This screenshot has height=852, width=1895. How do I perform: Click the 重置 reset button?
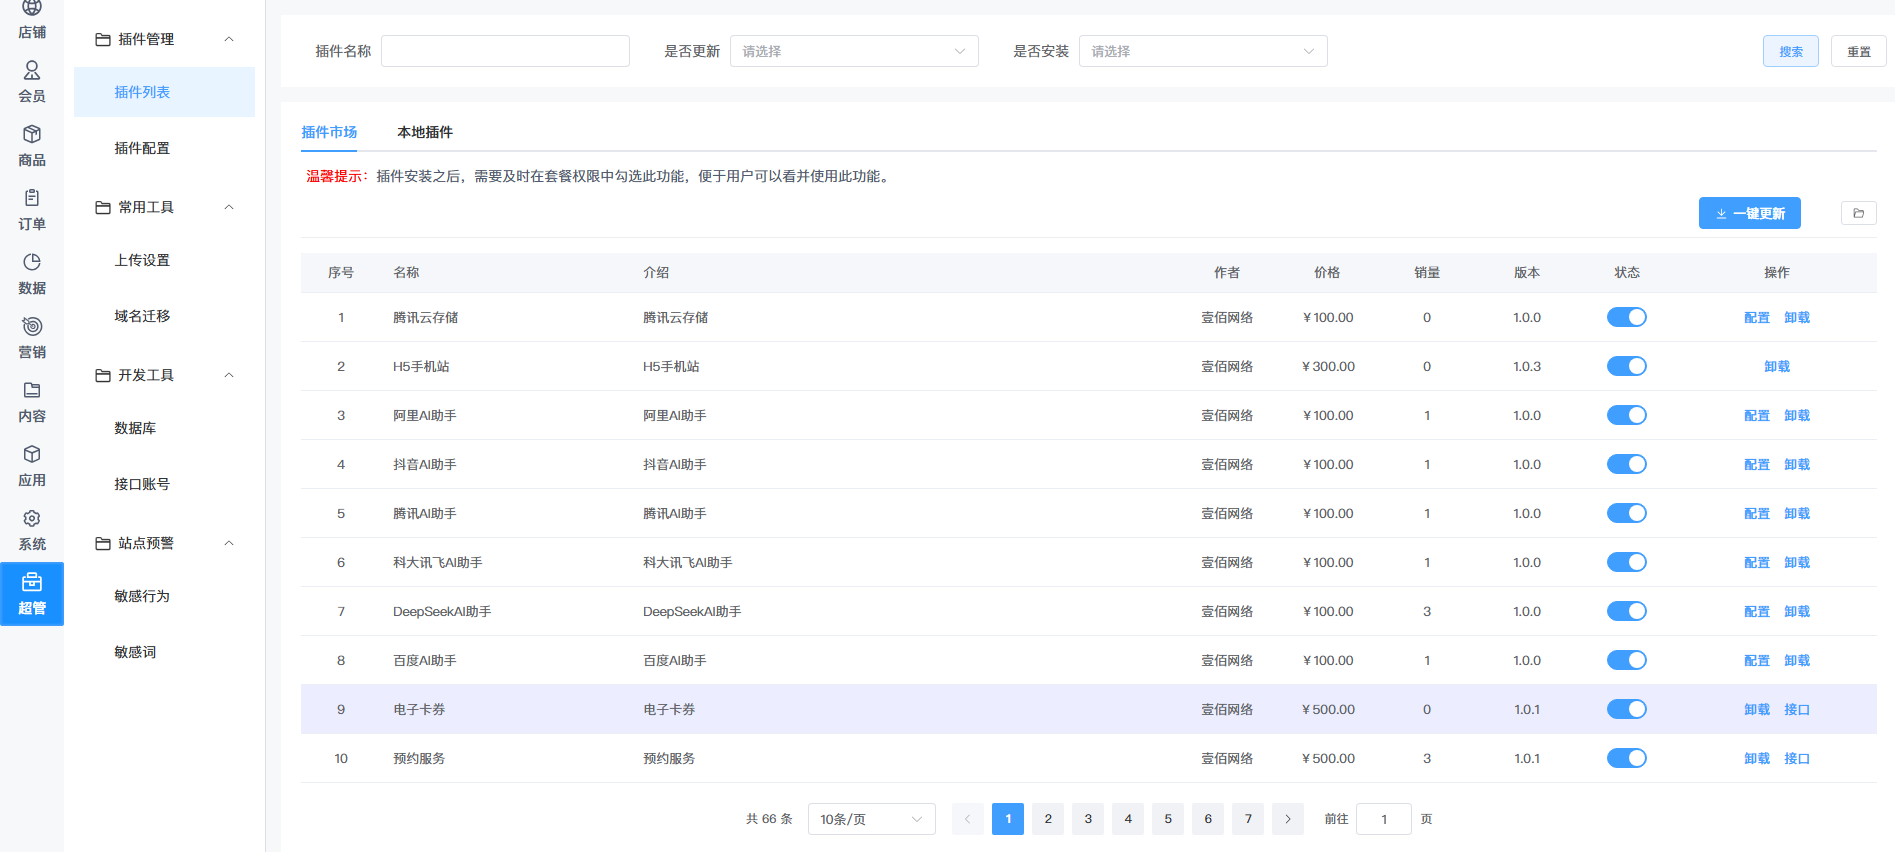tap(1859, 51)
